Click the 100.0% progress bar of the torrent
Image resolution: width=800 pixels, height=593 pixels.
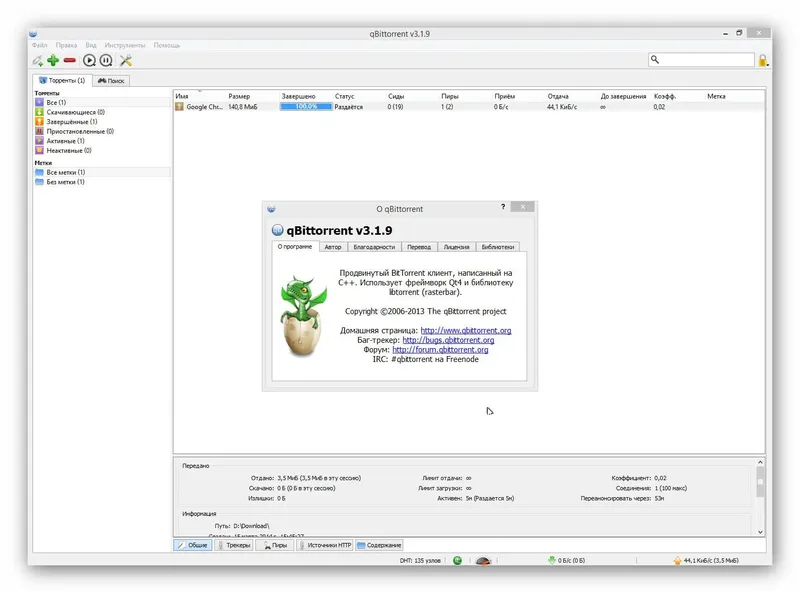point(306,107)
